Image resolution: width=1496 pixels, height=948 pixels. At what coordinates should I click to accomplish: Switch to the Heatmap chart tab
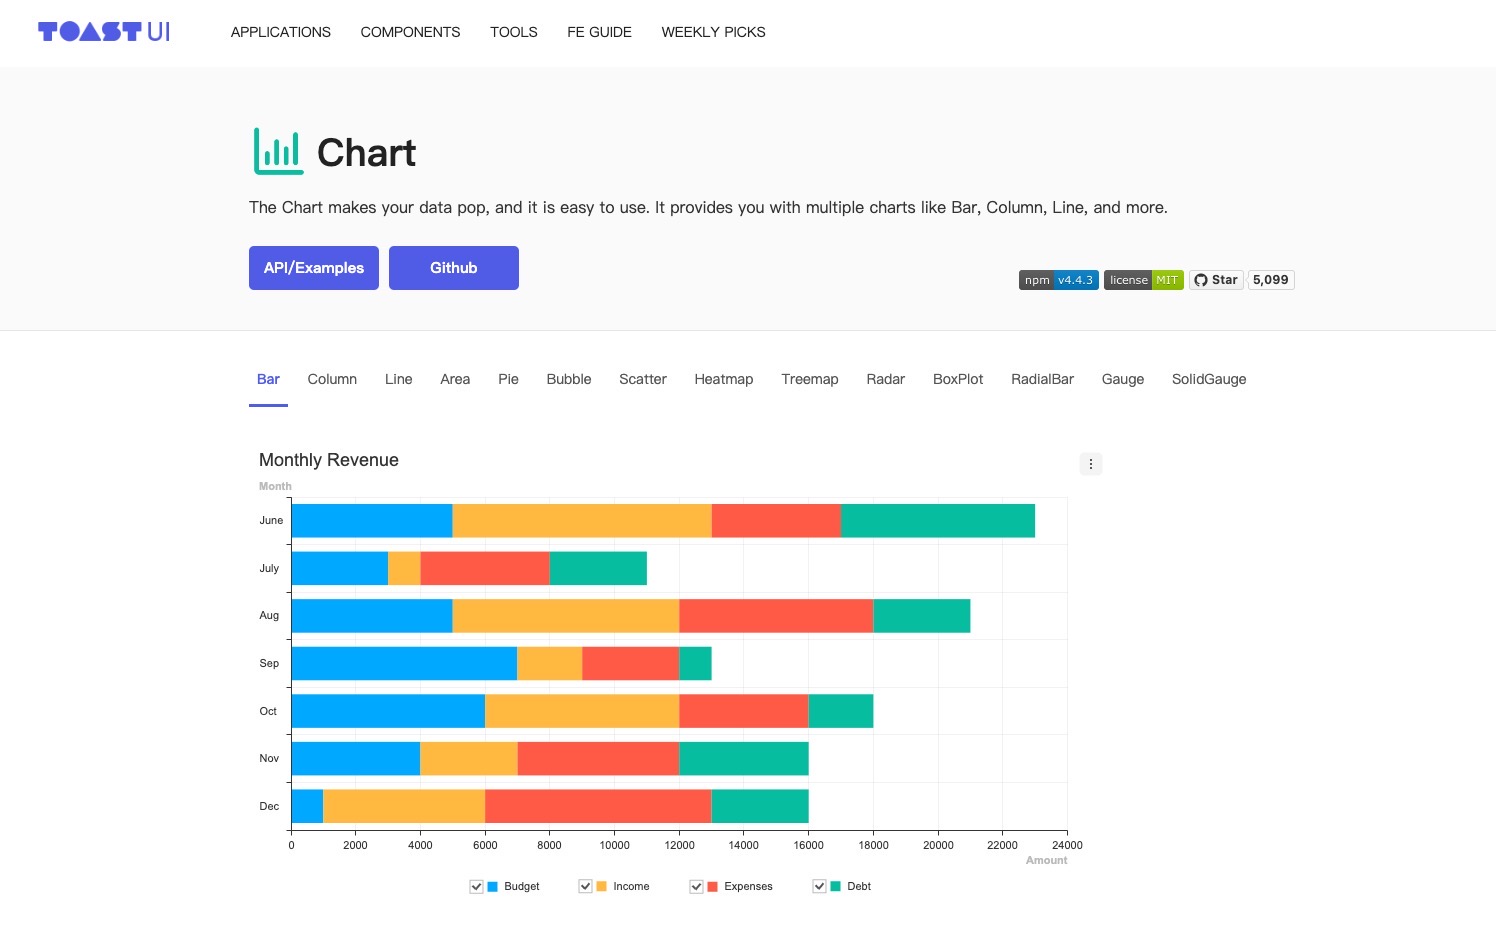tap(724, 379)
